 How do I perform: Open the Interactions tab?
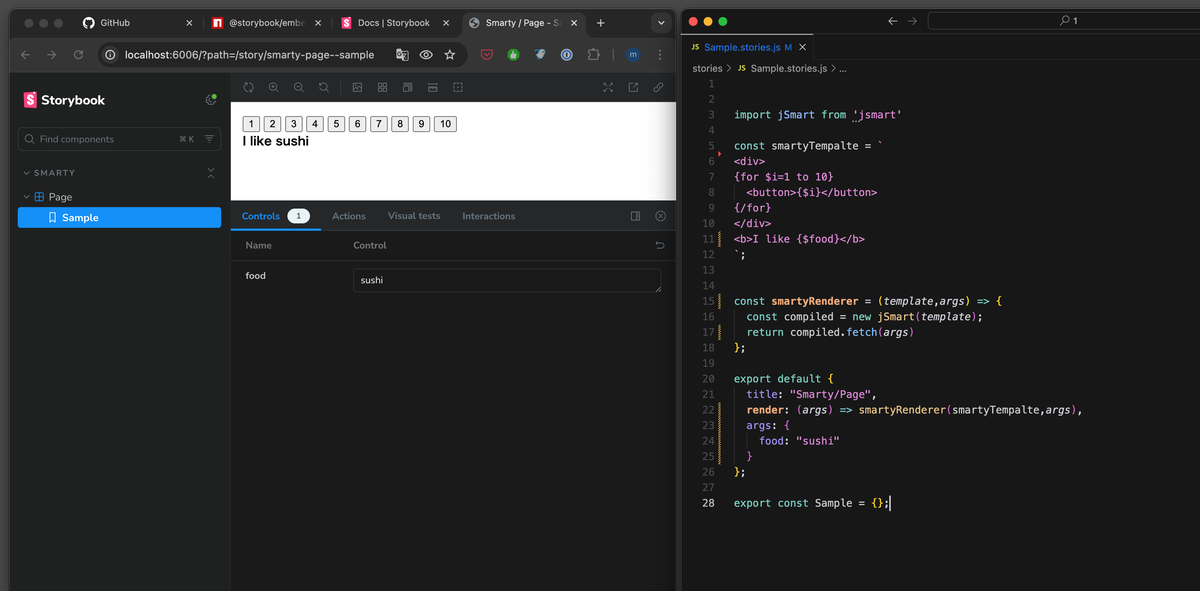[489, 216]
